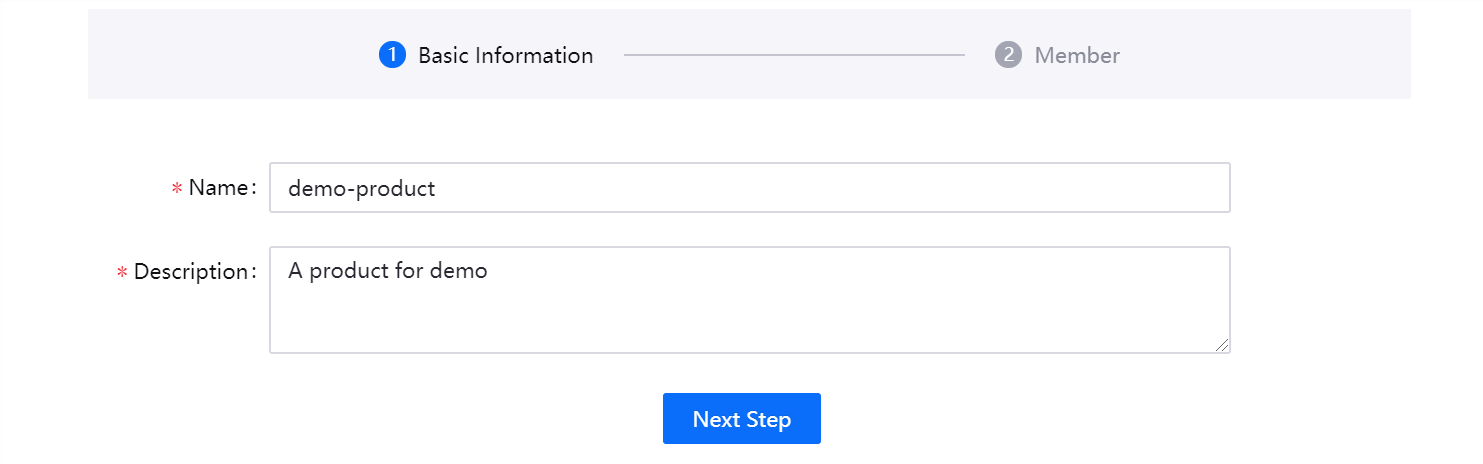Screen dimensions: 1483x464
Task: Click the step 1 number circle icon
Action: click(392, 55)
